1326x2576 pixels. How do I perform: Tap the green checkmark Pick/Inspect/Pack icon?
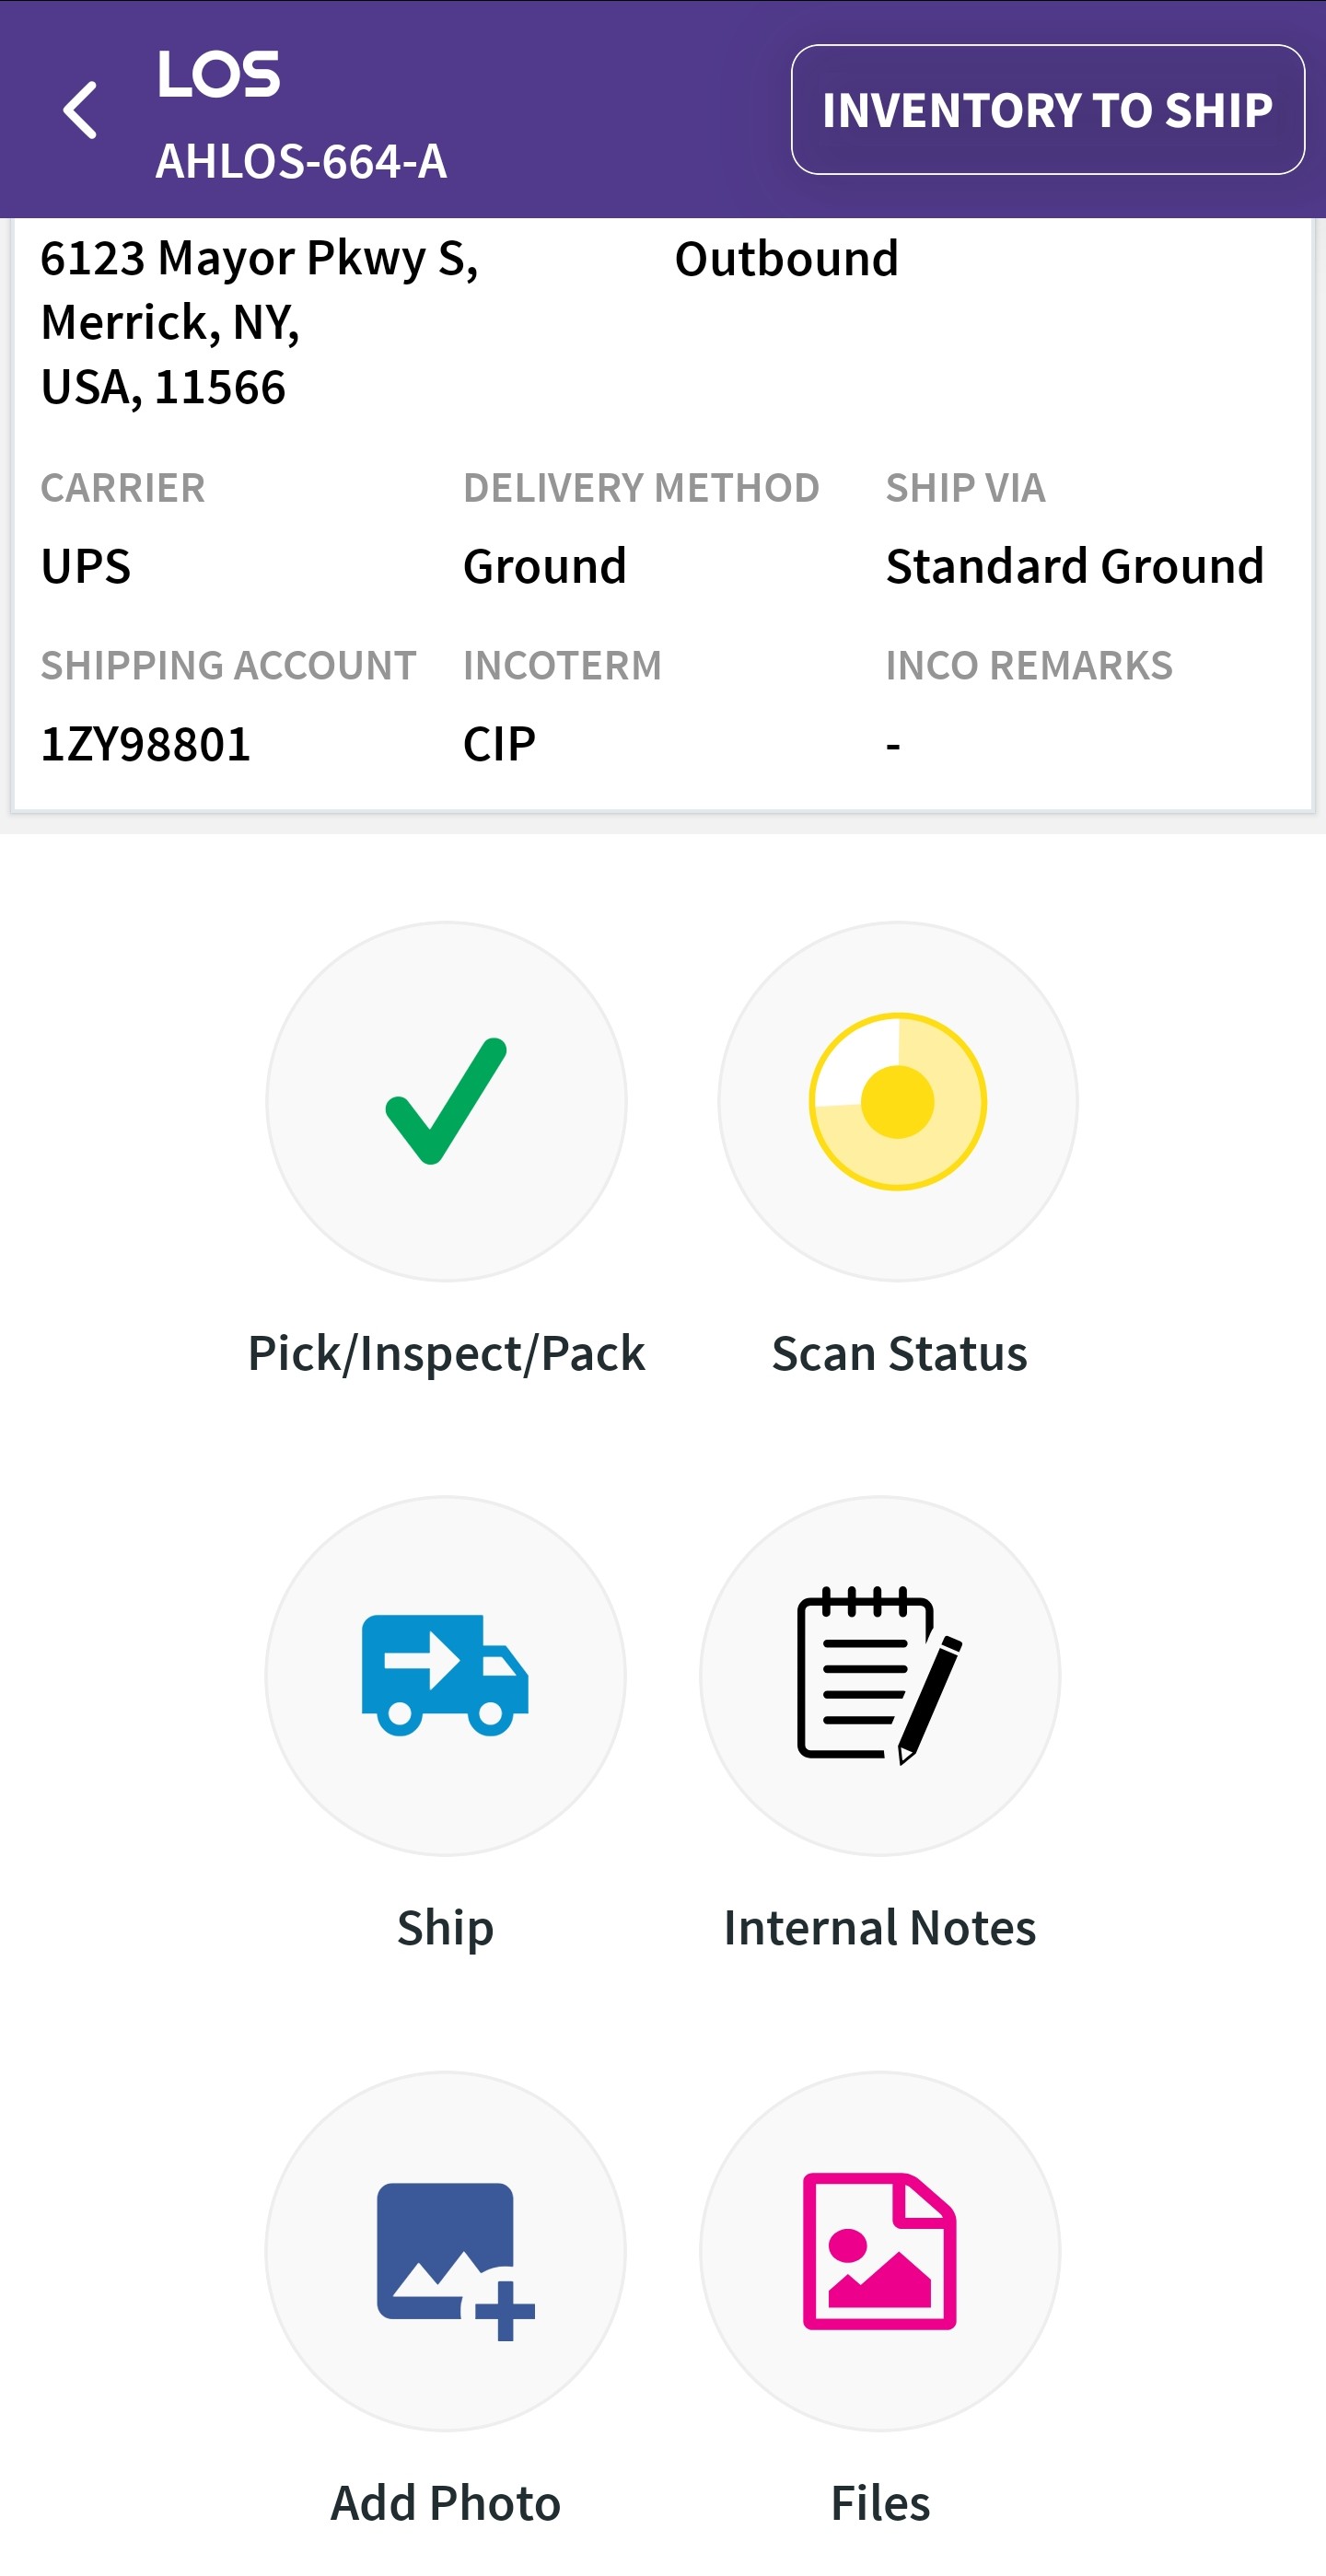446,1101
